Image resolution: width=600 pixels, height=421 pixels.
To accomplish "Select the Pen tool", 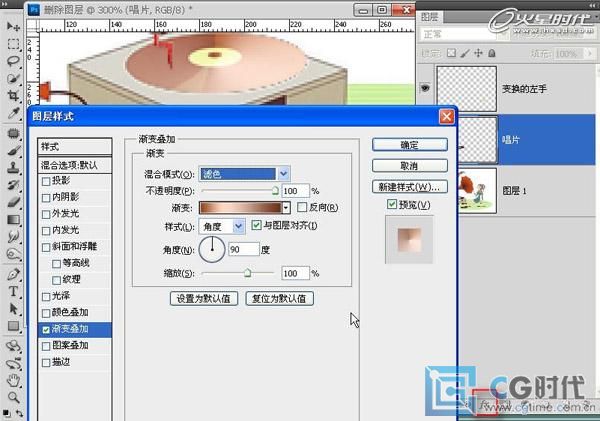I will click(x=13, y=274).
